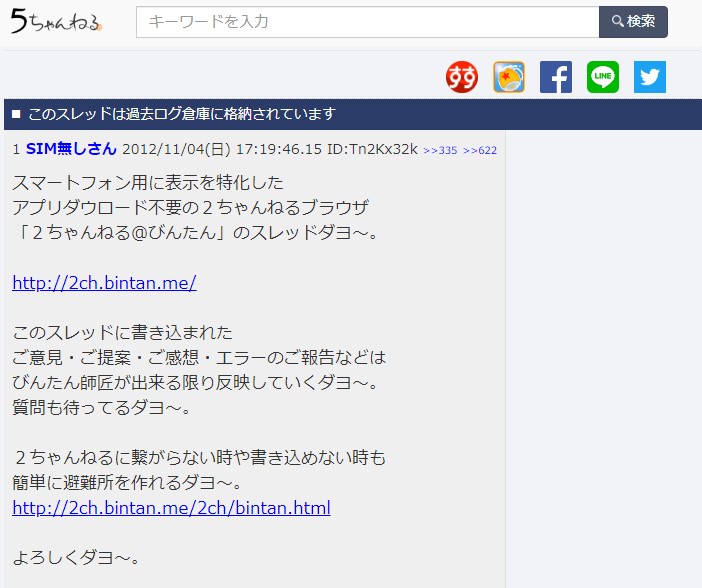Click the orange star ball share icon
Image resolution: width=702 pixels, height=588 pixels.
click(x=509, y=77)
